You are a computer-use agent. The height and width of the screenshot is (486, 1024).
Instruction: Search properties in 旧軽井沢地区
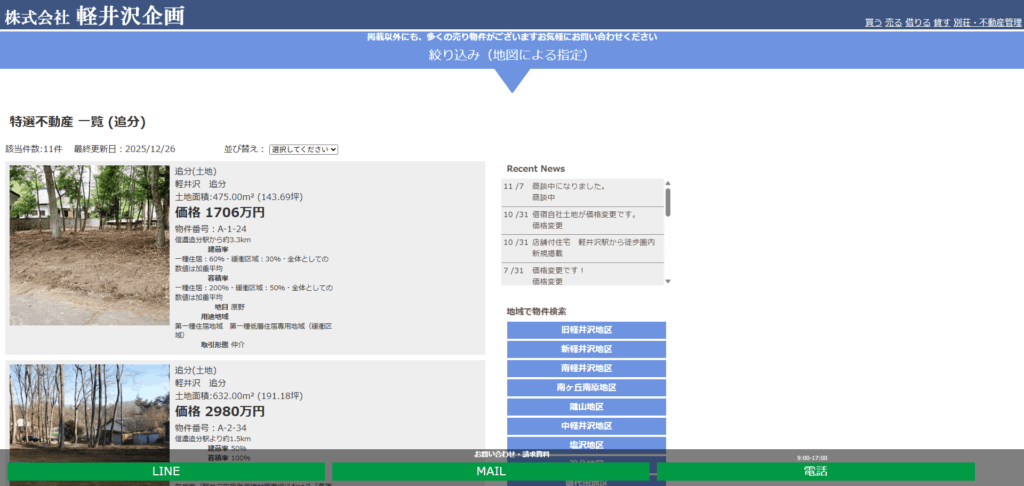[x=586, y=330]
